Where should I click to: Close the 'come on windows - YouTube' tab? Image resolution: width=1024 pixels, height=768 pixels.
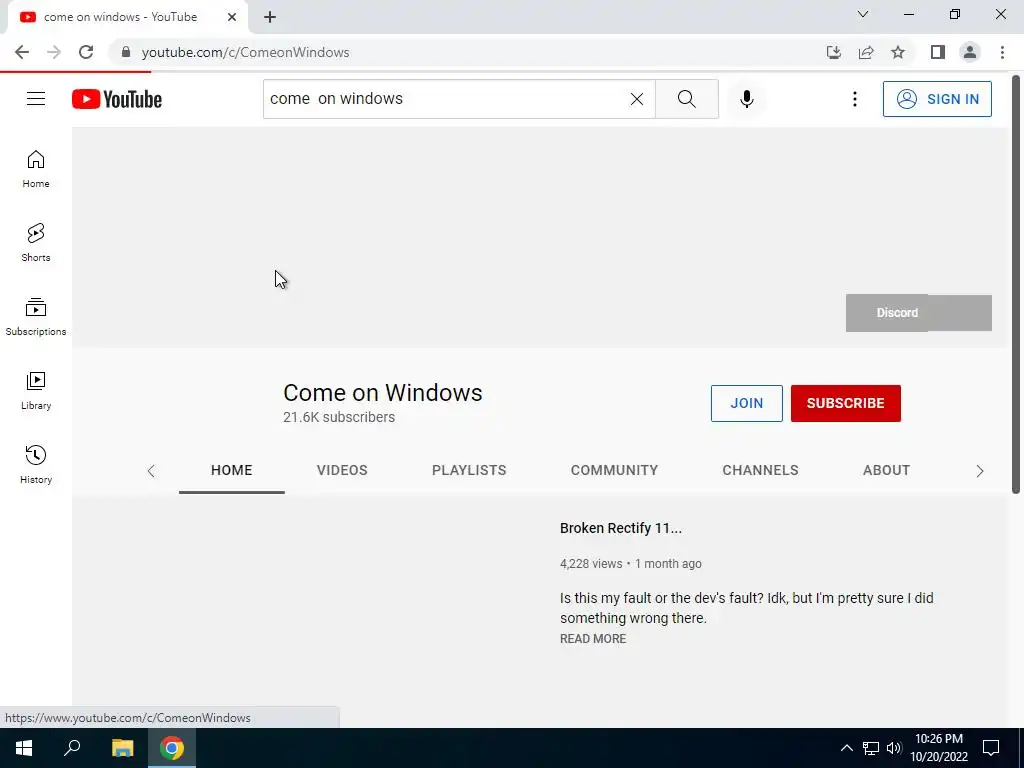coord(232,17)
